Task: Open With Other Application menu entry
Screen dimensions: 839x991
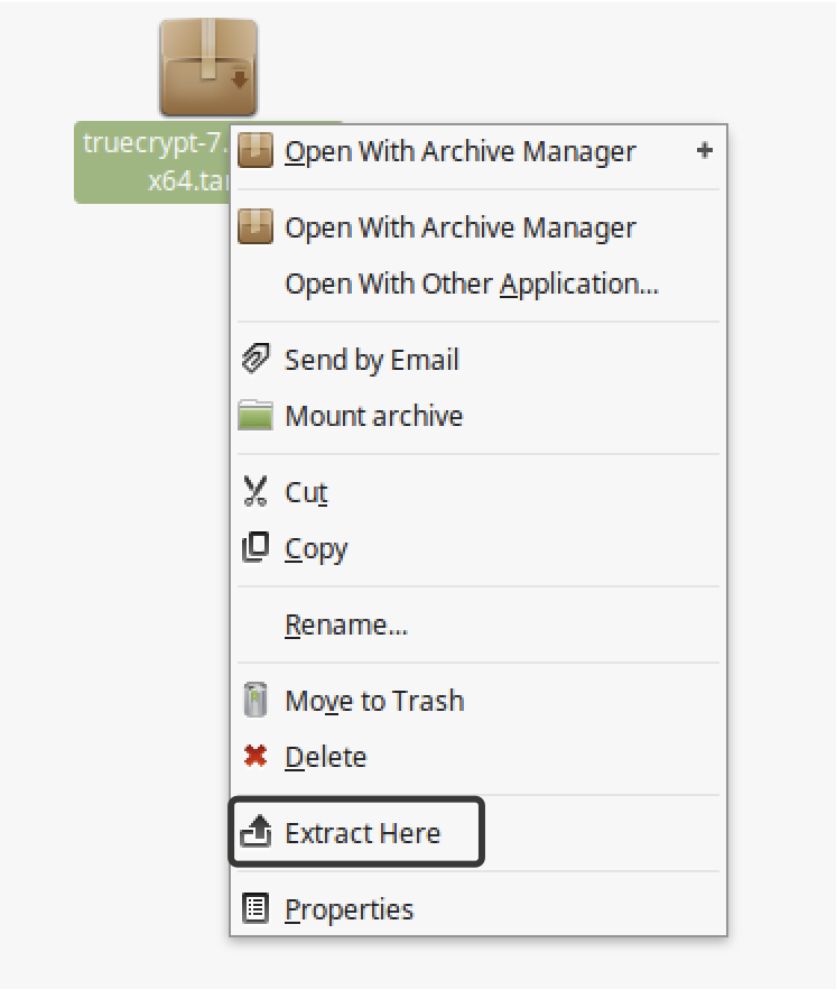Action: pos(471,285)
